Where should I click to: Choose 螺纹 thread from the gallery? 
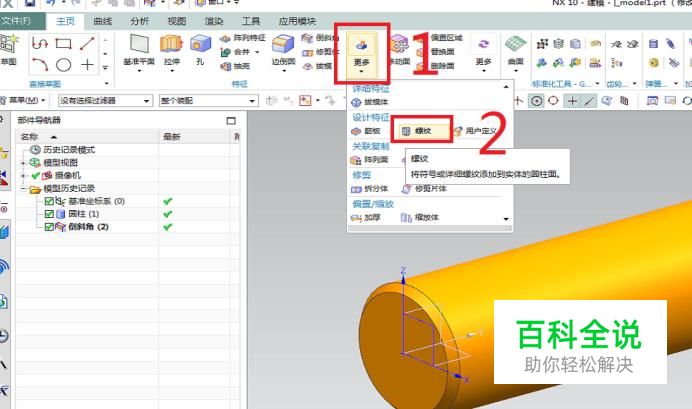(422, 131)
